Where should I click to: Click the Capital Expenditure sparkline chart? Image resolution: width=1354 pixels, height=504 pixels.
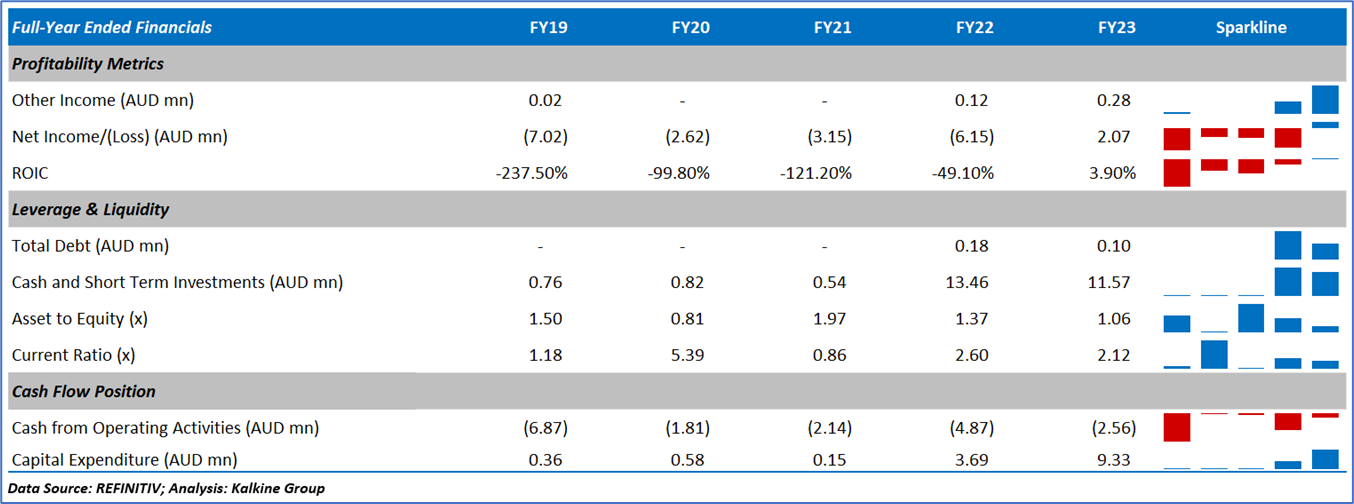click(x=1251, y=459)
